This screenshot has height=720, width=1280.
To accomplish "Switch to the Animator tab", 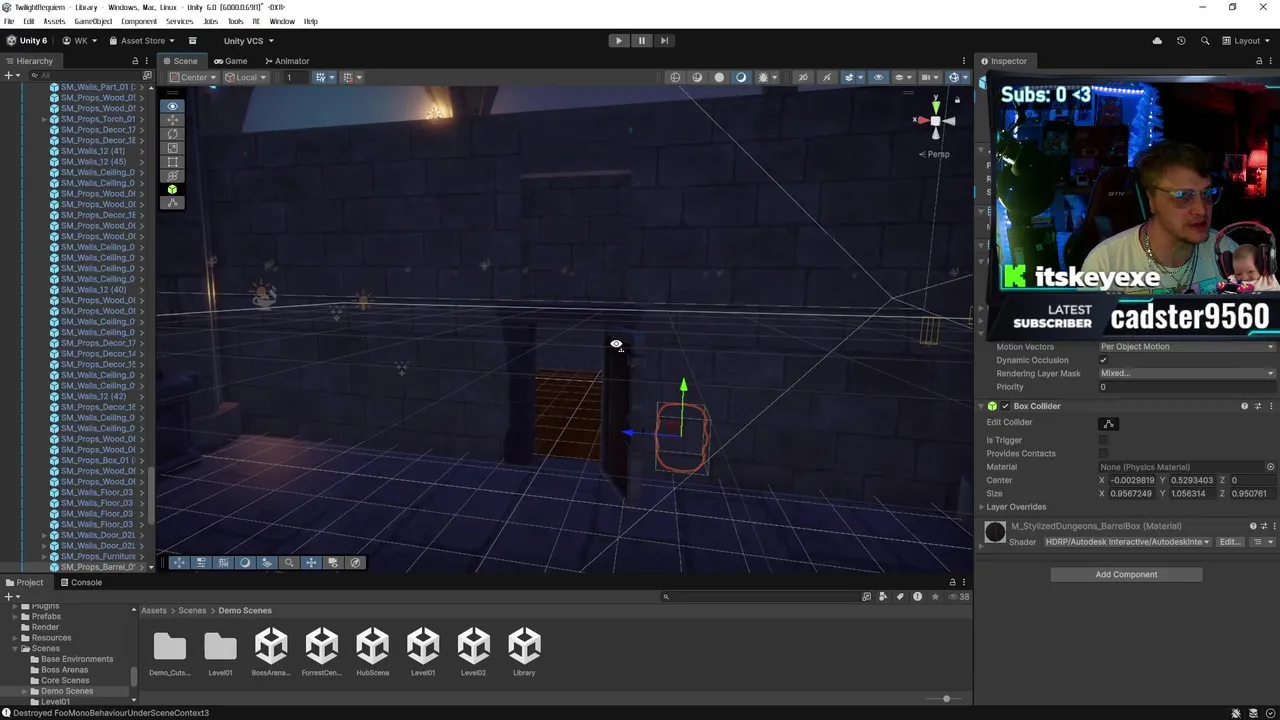I will tap(285, 61).
